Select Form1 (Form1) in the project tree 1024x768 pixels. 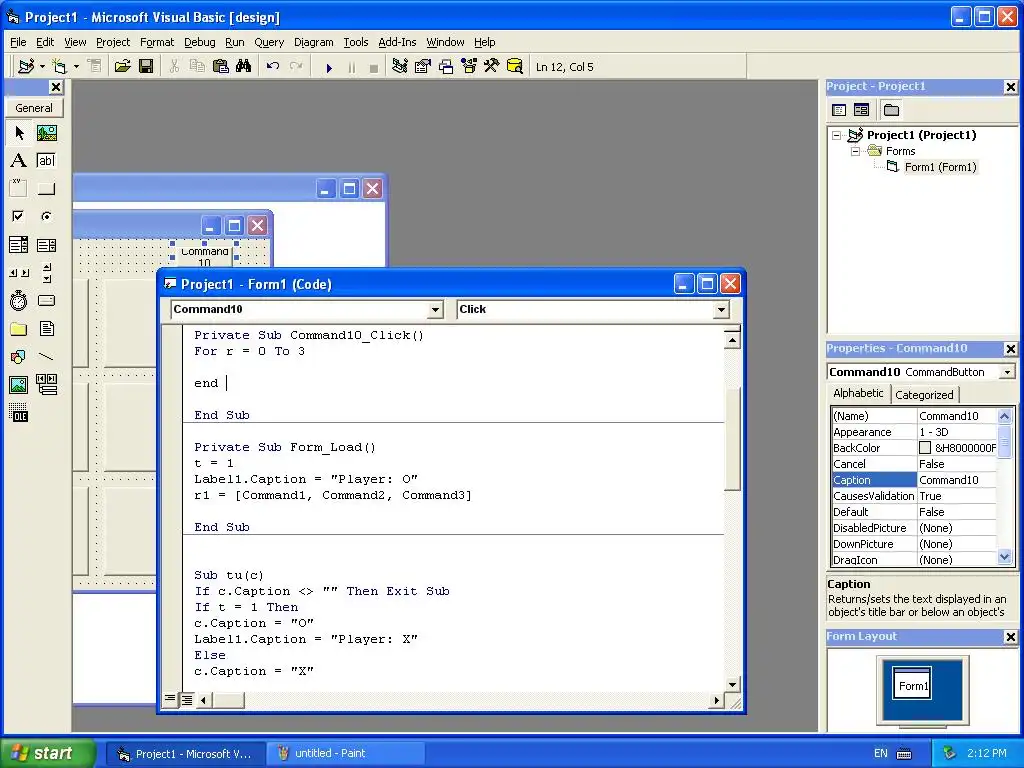940,167
